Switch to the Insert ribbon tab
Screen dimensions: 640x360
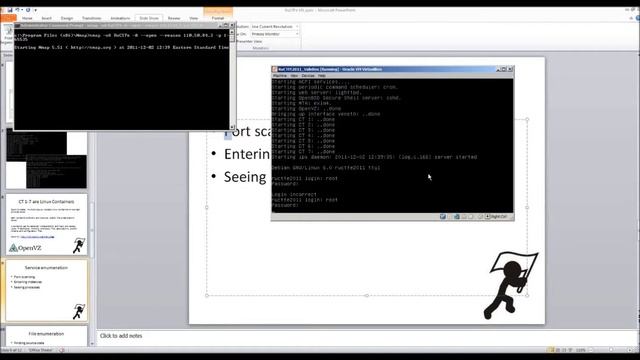point(47,18)
